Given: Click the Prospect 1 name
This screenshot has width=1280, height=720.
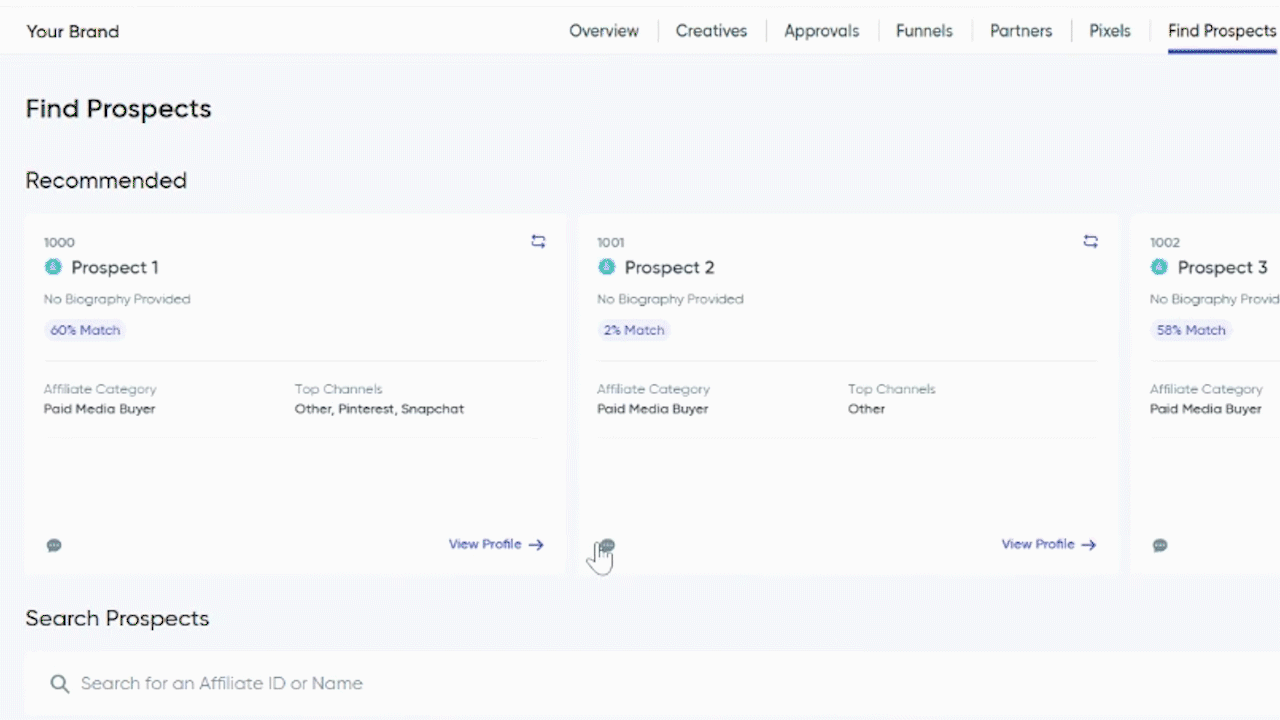Looking at the screenshot, I should point(115,267).
